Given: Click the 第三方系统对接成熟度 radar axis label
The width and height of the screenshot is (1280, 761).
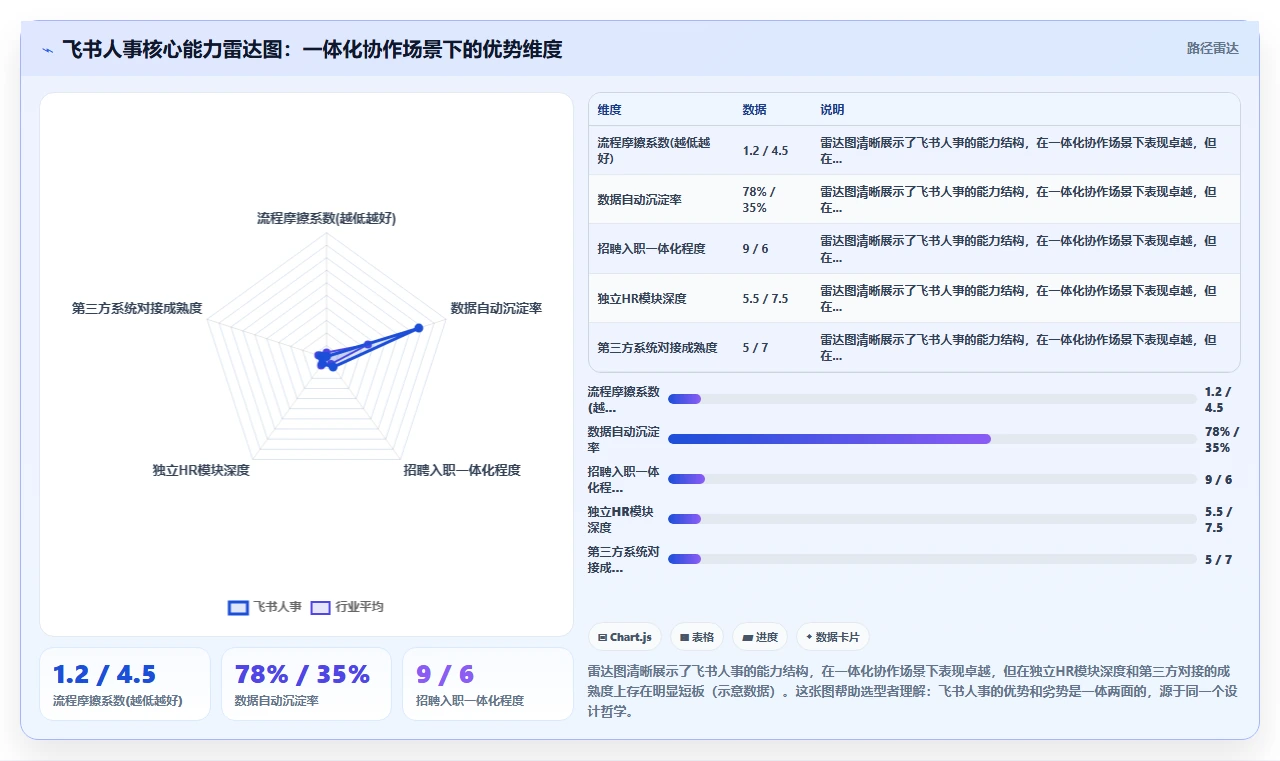Looking at the screenshot, I should [137, 308].
